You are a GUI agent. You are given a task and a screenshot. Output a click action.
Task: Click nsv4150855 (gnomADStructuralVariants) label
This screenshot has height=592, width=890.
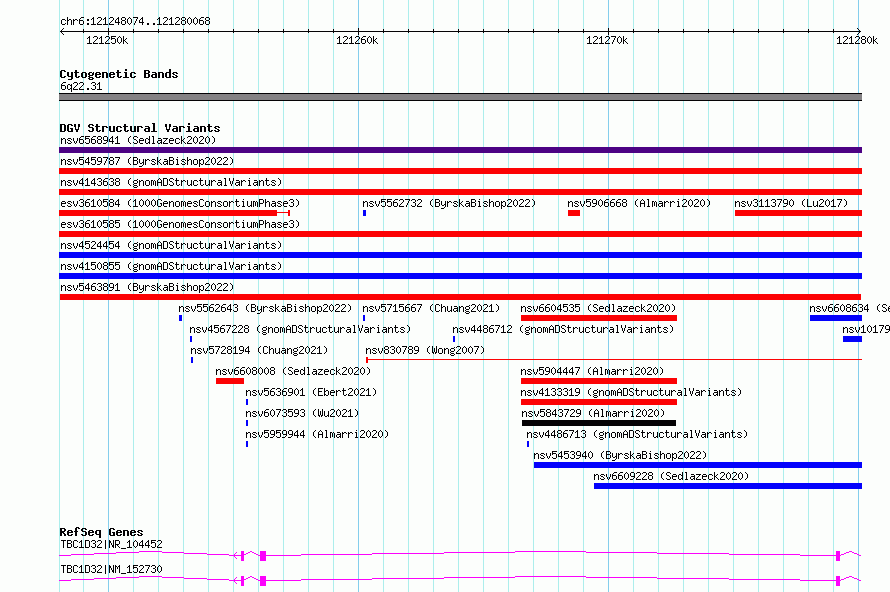point(171,266)
